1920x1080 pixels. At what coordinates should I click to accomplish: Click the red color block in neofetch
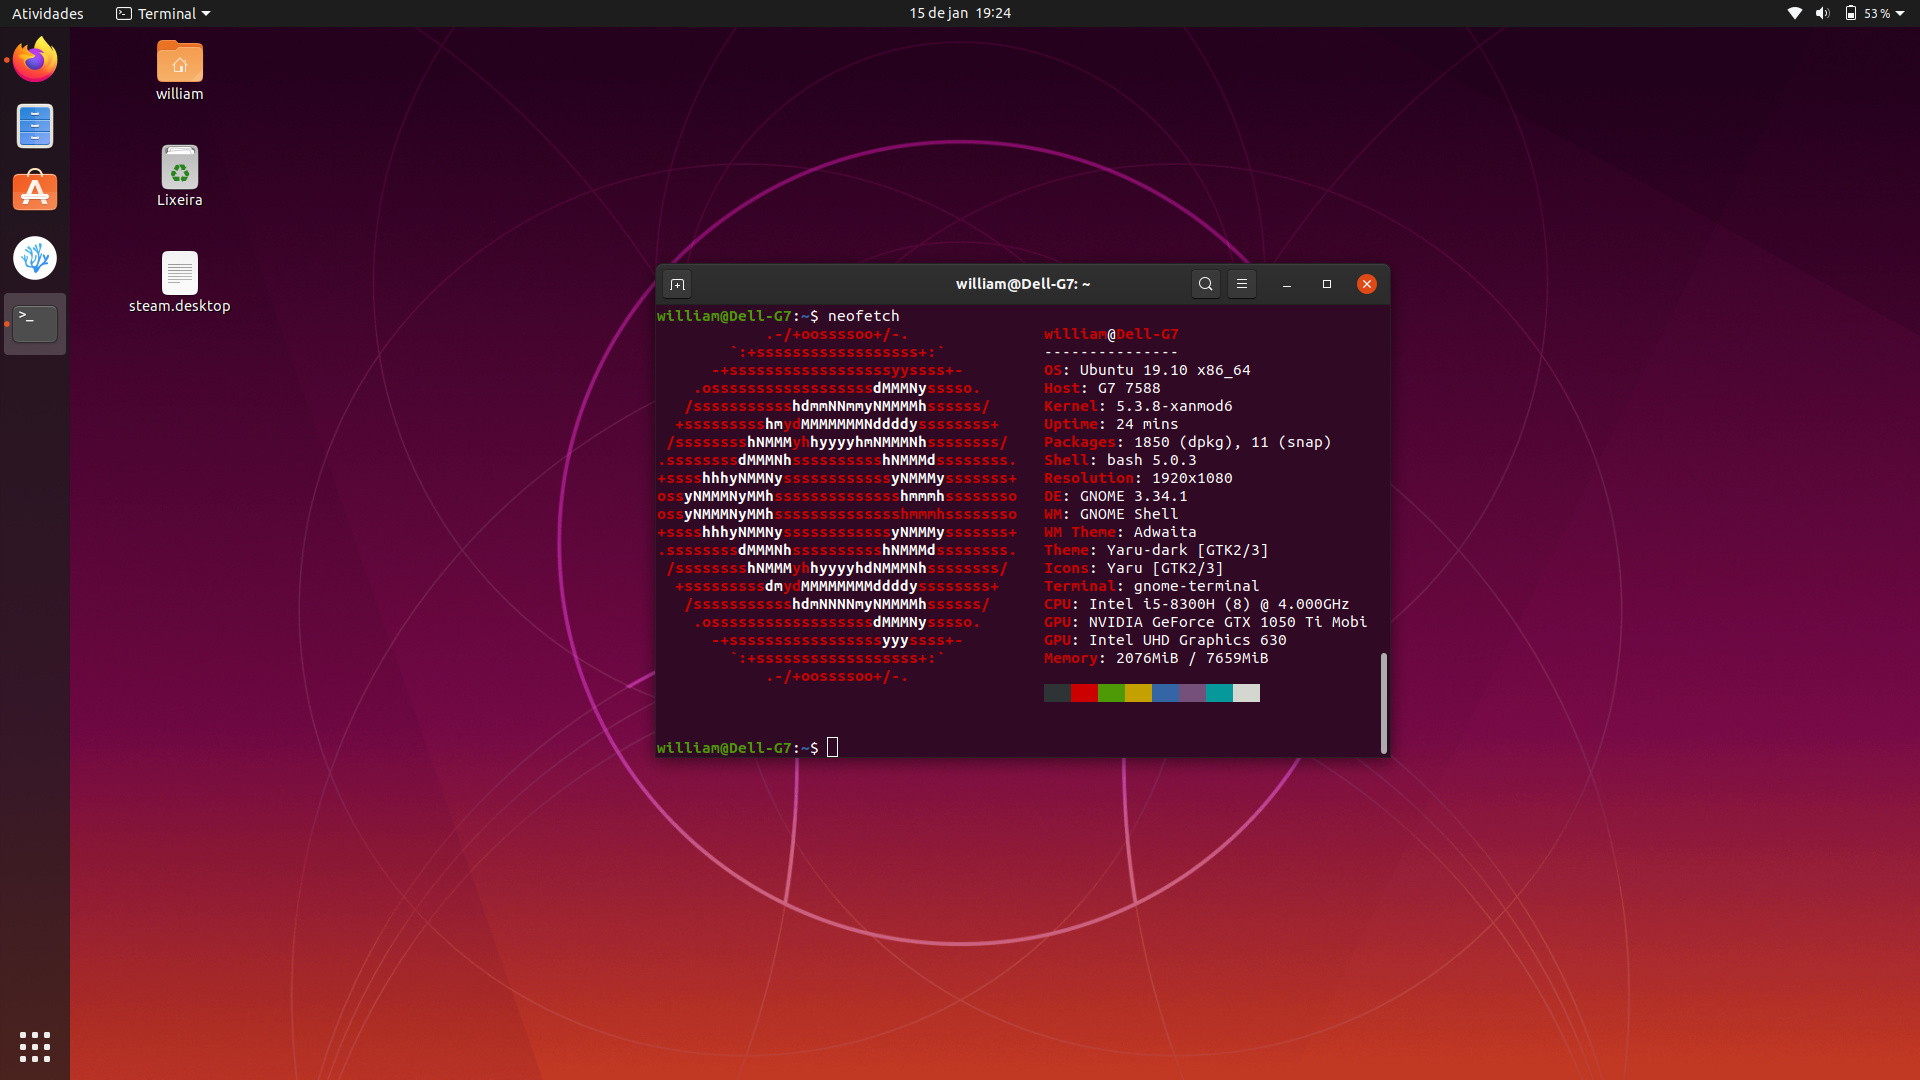pyautogui.click(x=1084, y=693)
